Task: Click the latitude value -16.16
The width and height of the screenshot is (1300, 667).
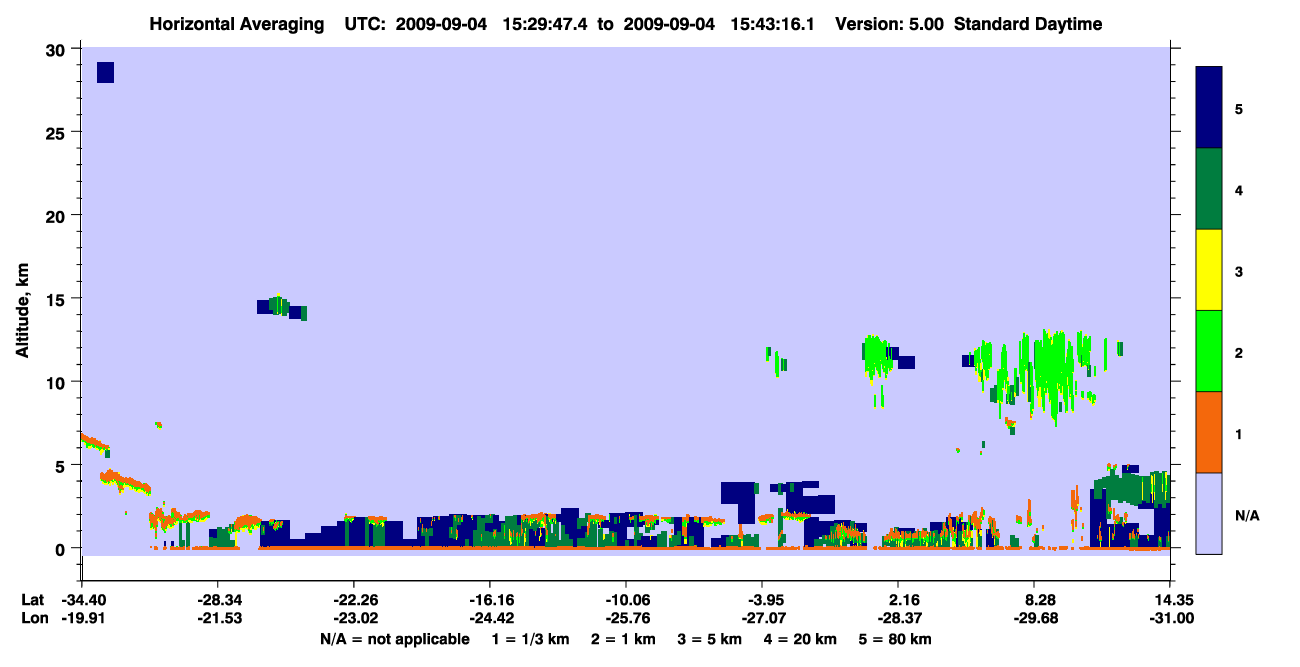Action: [490, 600]
